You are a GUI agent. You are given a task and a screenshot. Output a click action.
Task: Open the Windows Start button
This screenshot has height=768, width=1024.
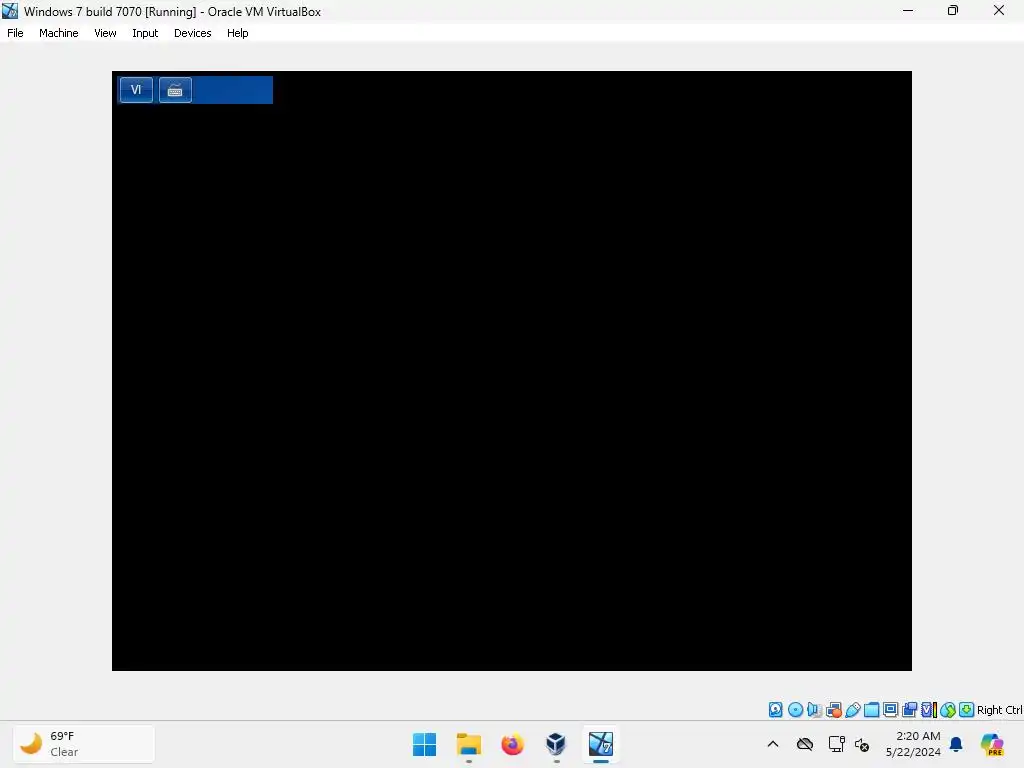pos(424,744)
